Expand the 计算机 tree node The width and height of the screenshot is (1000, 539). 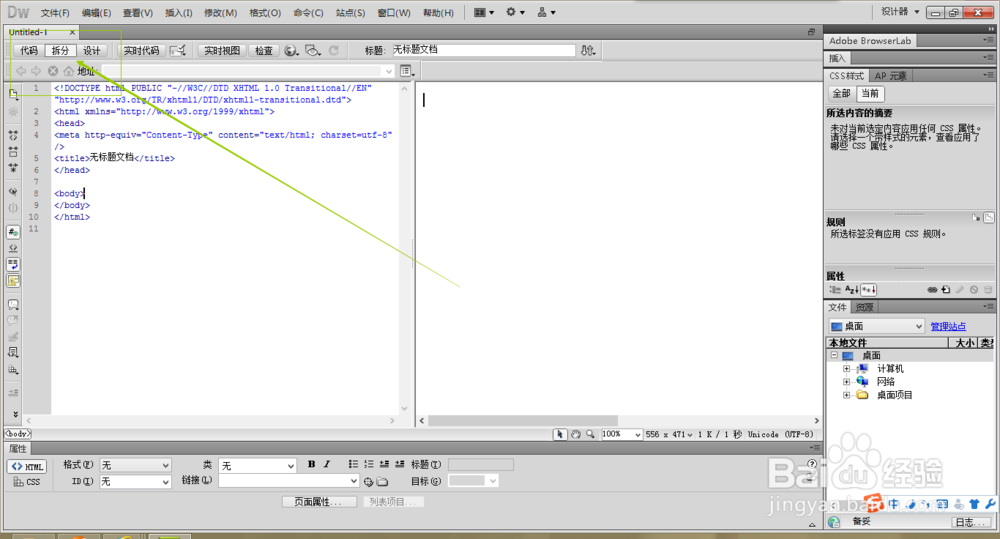[846, 369]
